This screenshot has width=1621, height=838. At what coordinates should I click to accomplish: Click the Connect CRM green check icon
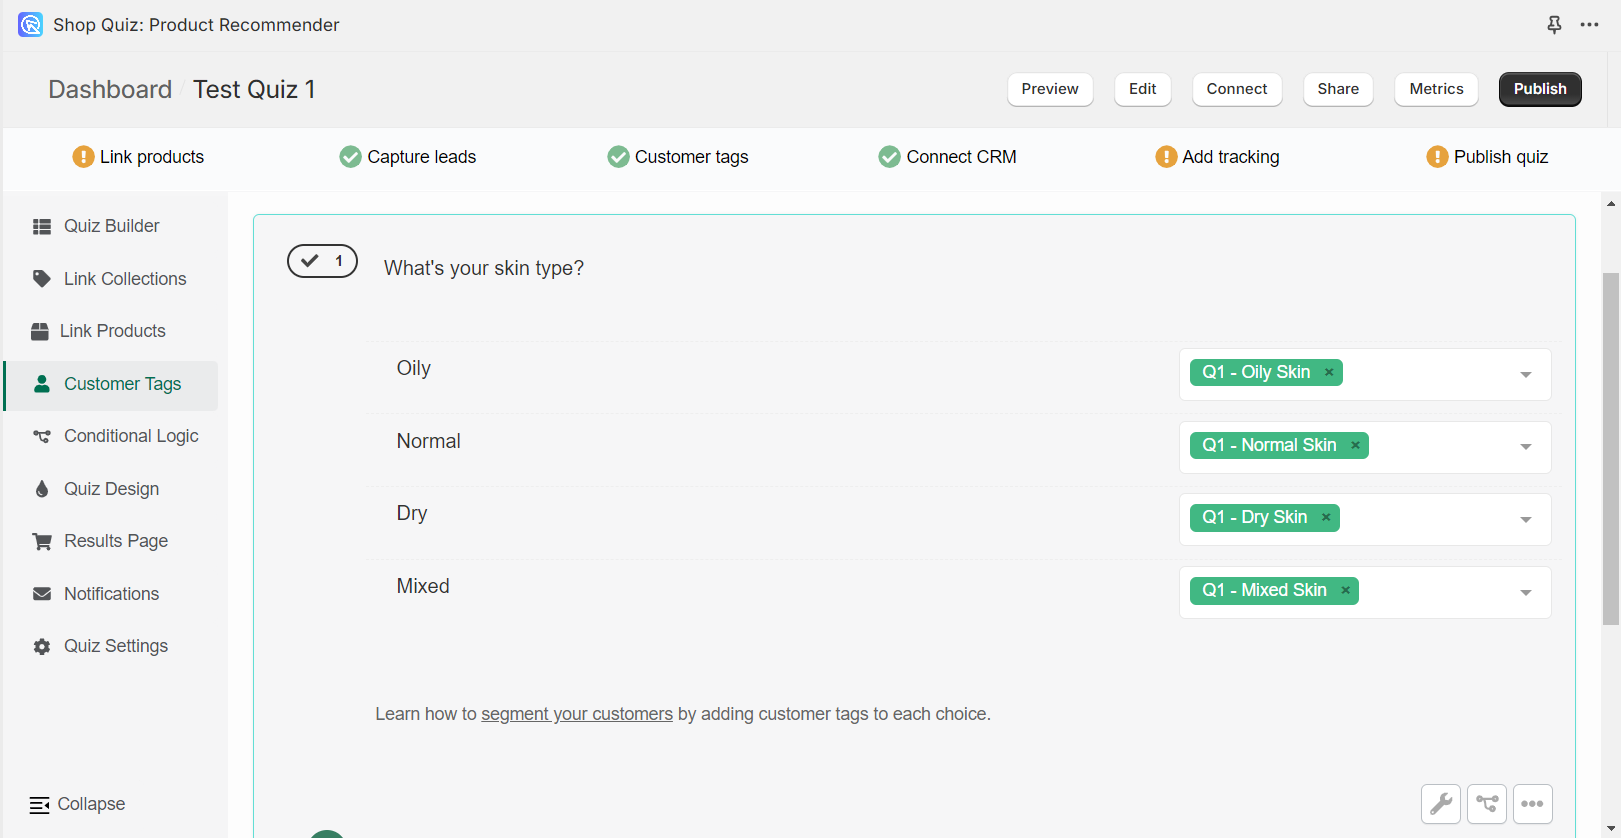click(889, 157)
